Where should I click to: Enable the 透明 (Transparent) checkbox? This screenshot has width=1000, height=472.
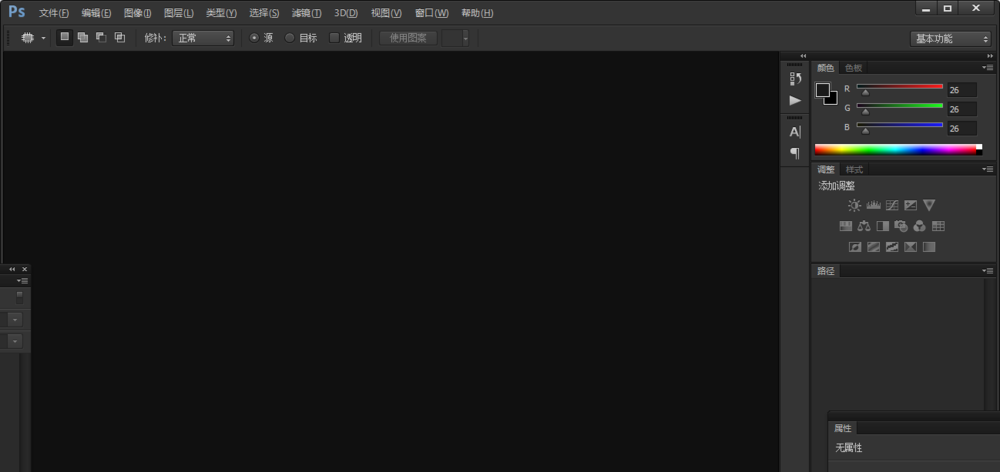335,38
